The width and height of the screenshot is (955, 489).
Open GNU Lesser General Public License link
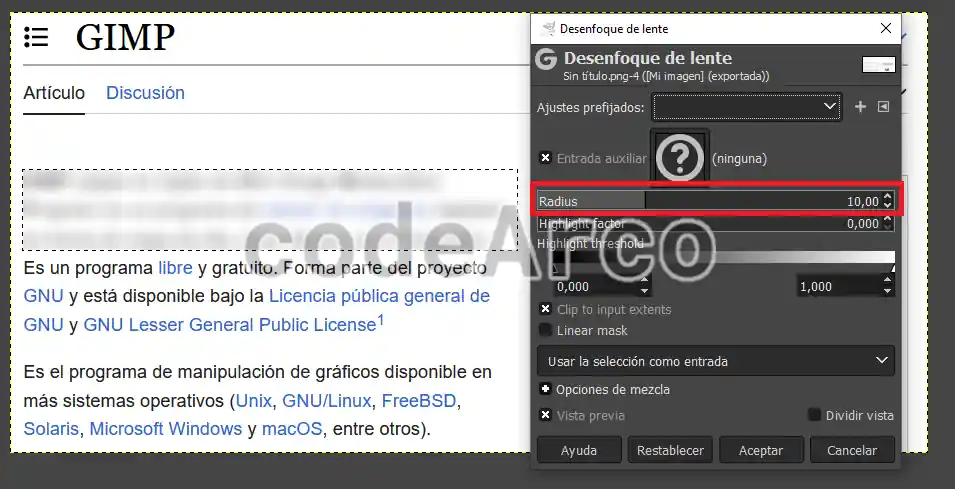230,325
